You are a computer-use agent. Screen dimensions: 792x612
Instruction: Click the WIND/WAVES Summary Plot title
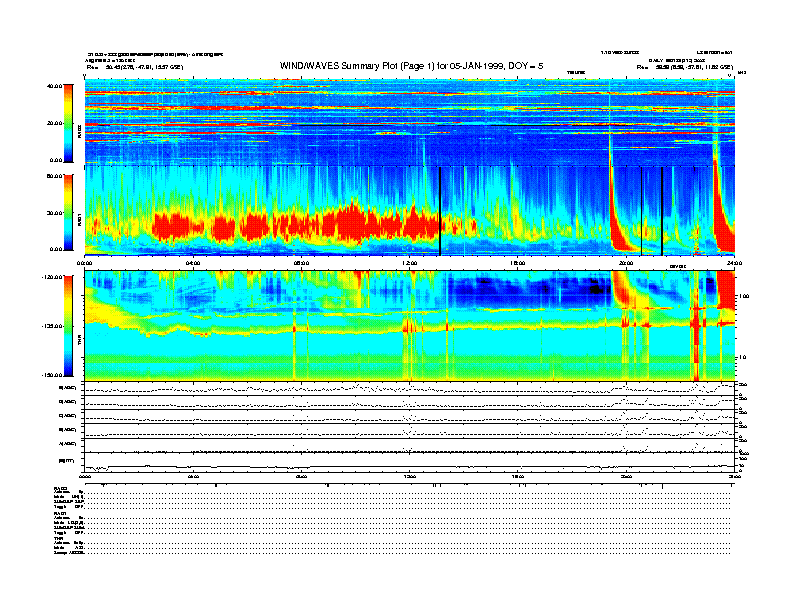tap(411, 66)
